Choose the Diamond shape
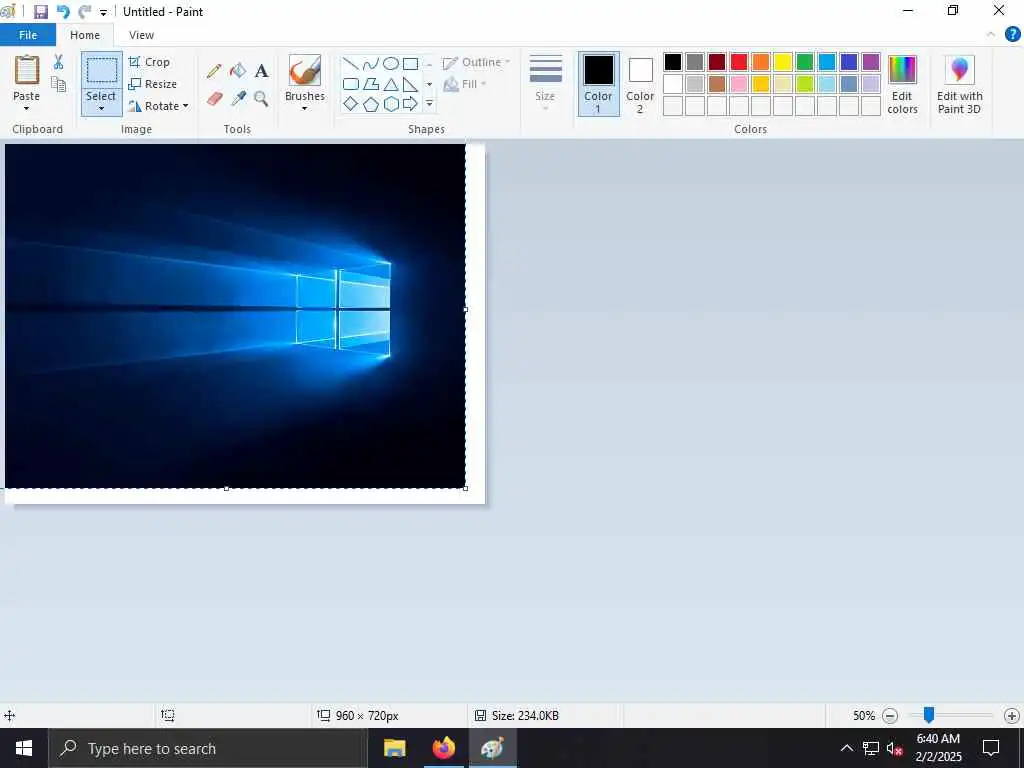 pyautogui.click(x=351, y=104)
